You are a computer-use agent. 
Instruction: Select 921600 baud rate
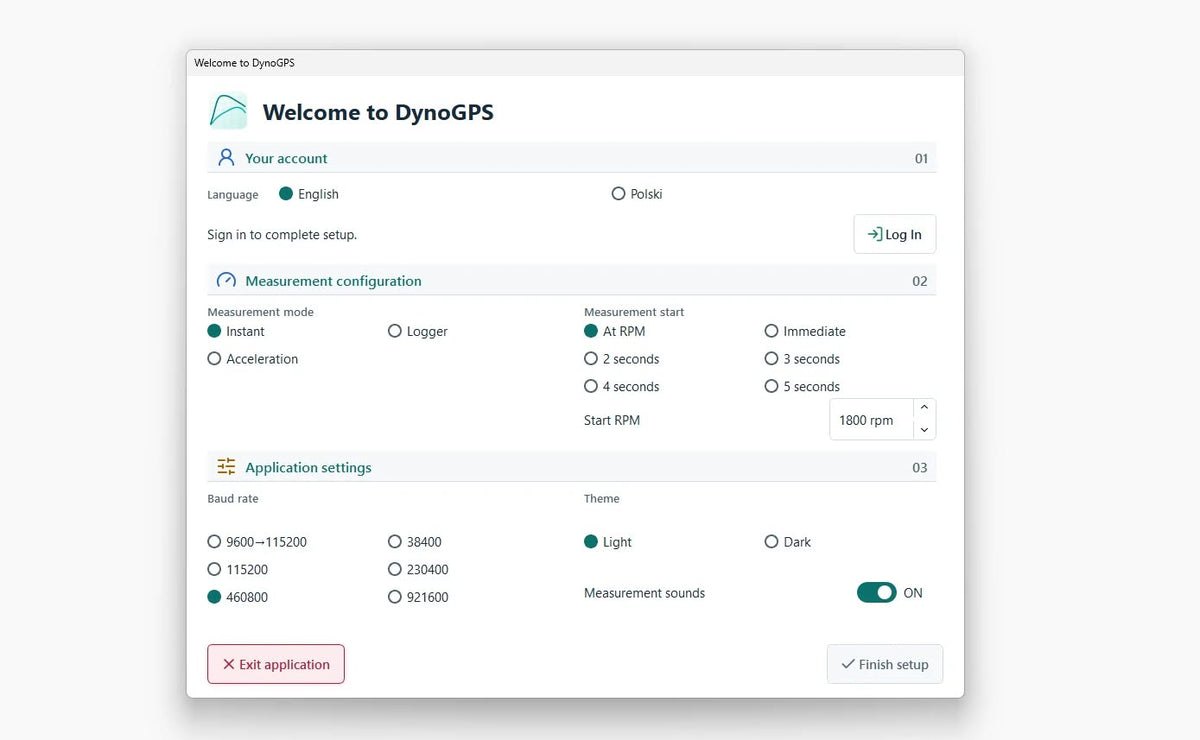click(x=418, y=597)
